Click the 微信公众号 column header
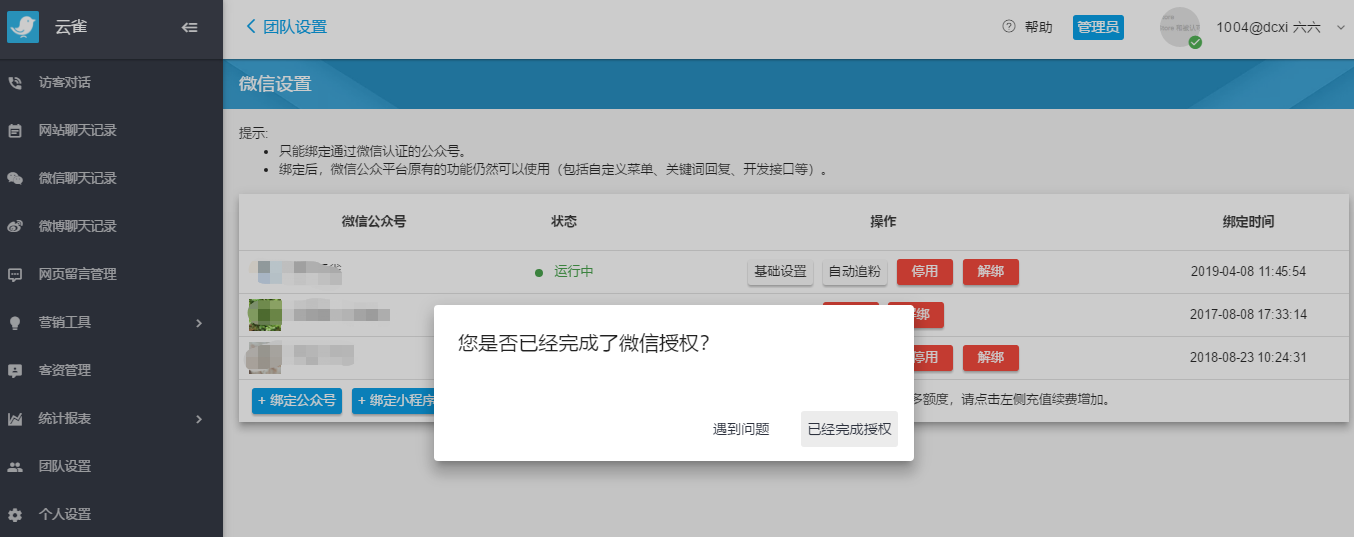This screenshot has width=1354, height=537. pos(374,222)
